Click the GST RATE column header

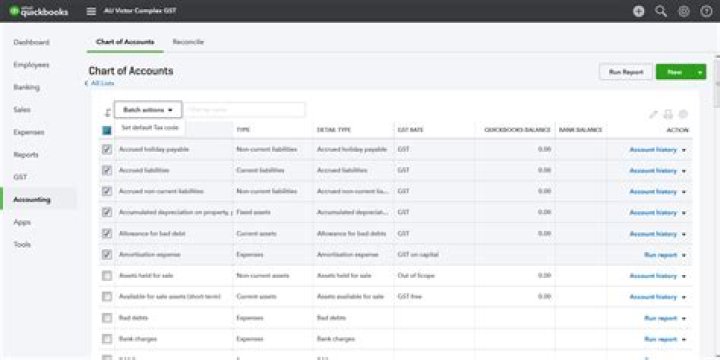(x=411, y=130)
